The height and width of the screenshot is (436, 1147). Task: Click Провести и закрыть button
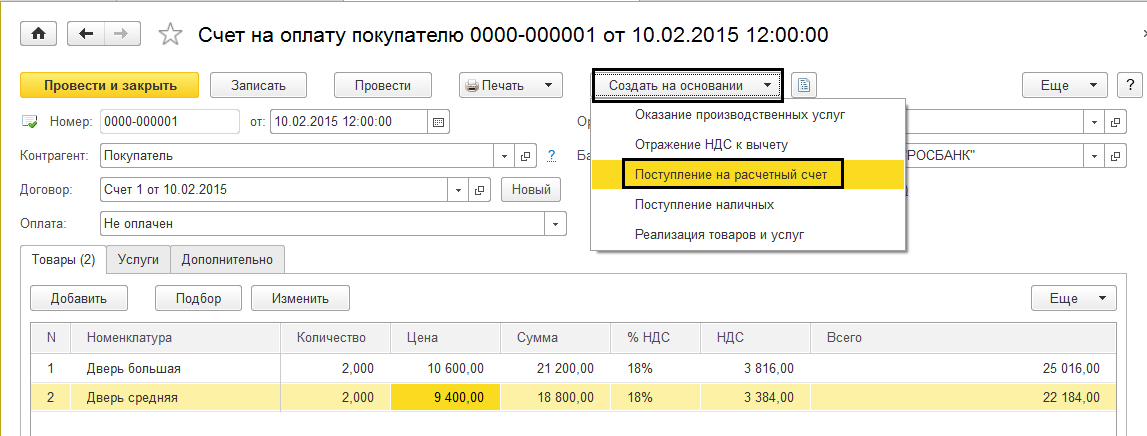pyautogui.click(x=110, y=85)
